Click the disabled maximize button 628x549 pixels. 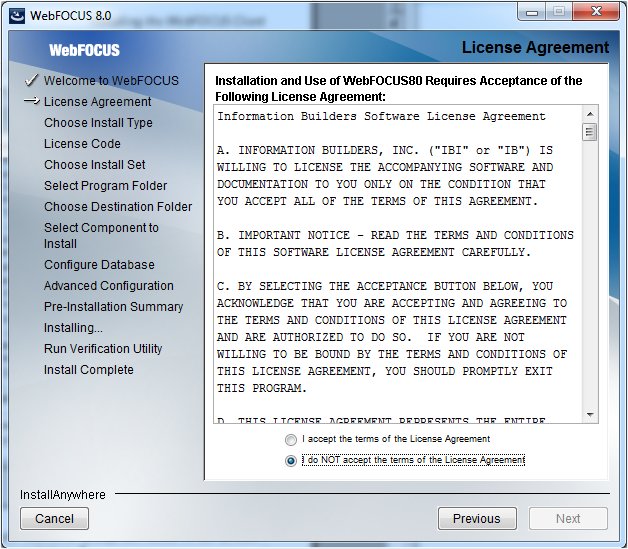559,11
